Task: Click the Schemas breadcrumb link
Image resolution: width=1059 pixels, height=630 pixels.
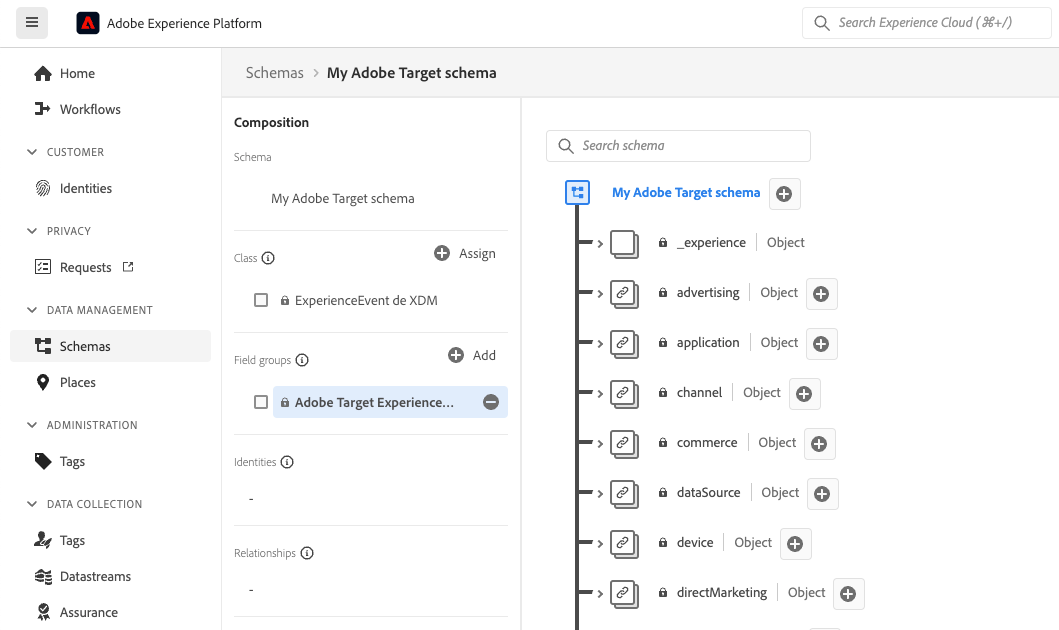Action: [274, 73]
